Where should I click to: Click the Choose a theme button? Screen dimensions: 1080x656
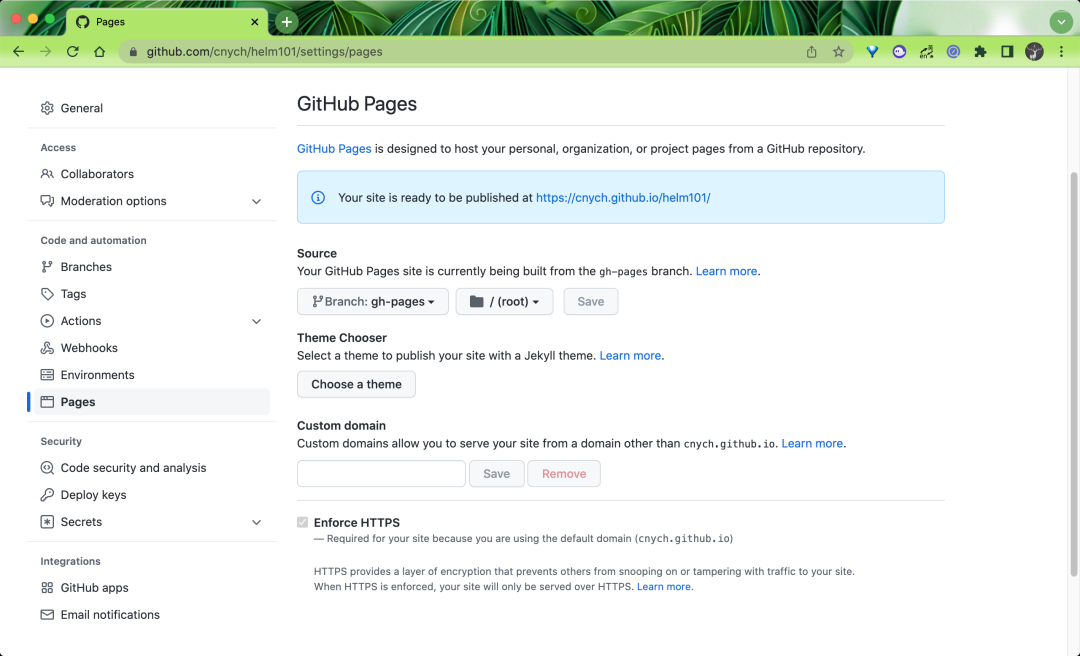coord(356,384)
